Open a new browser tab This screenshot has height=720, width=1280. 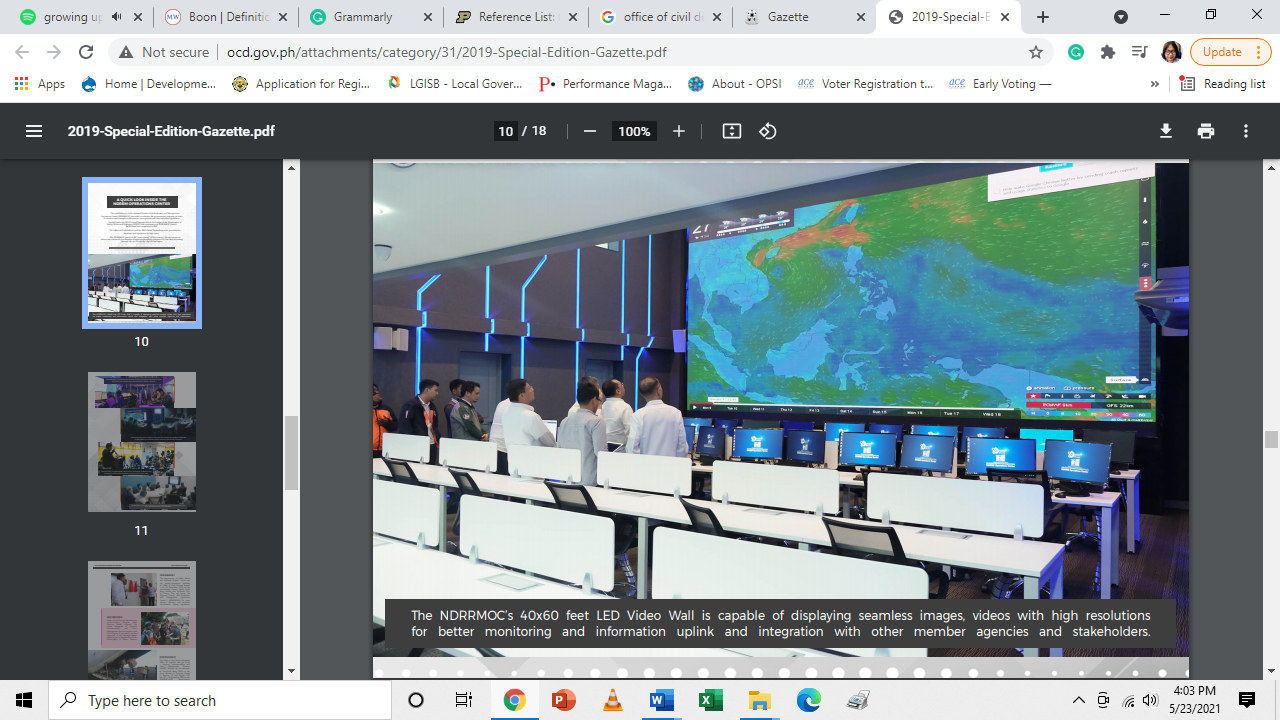pos(1043,17)
